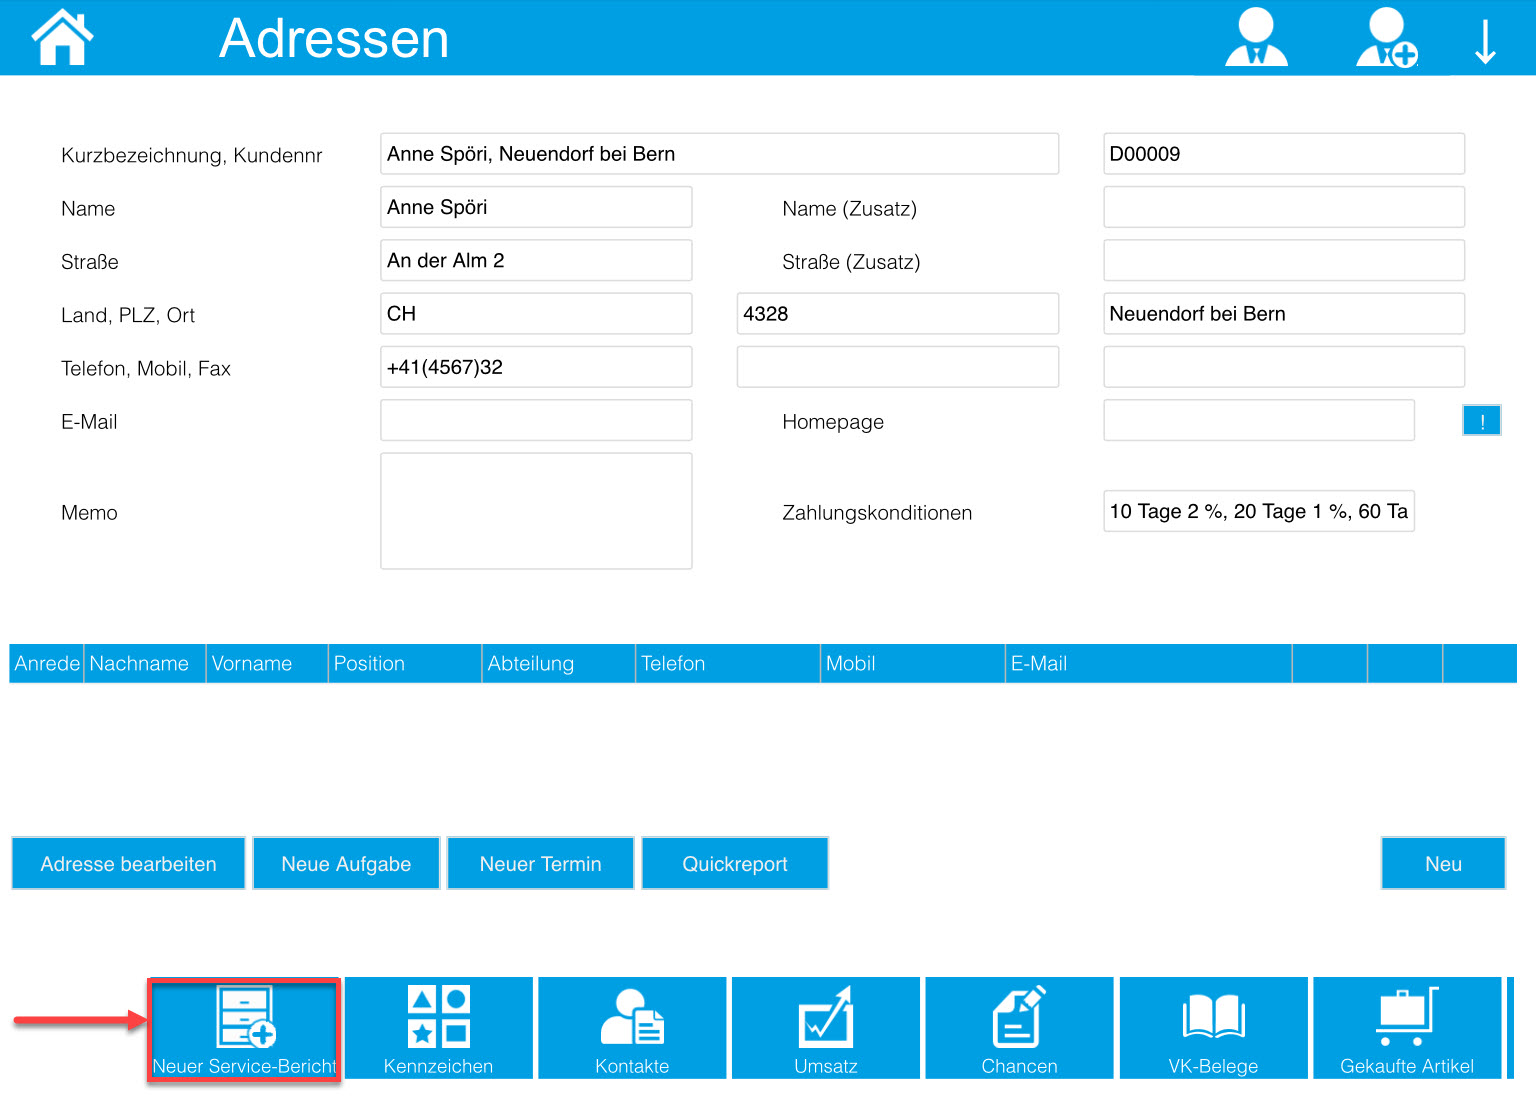Viewport: 1536px width, 1099px height.
Task: Click the Memo text area
Action: coord(536,511)
